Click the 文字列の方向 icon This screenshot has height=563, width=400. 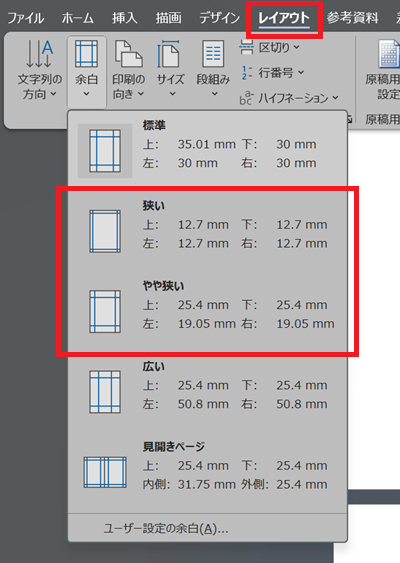pyautogui.click(x=39, y=54)
